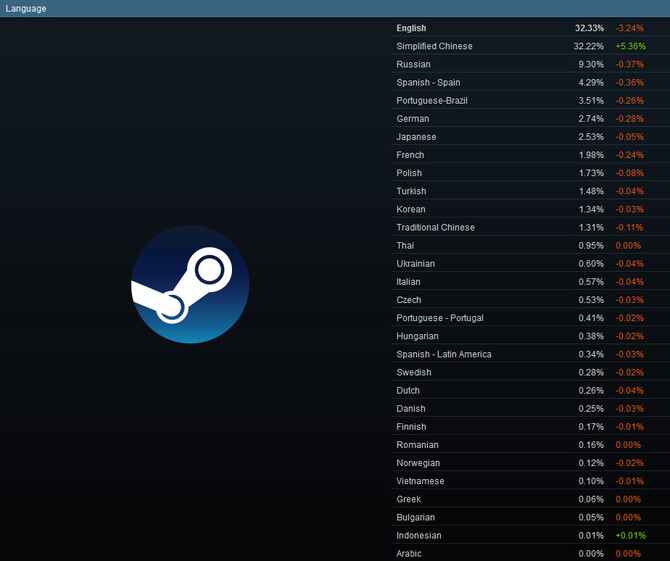Select the Thai language row
This screenshot has height=561, width=670.
coord(530,245)
